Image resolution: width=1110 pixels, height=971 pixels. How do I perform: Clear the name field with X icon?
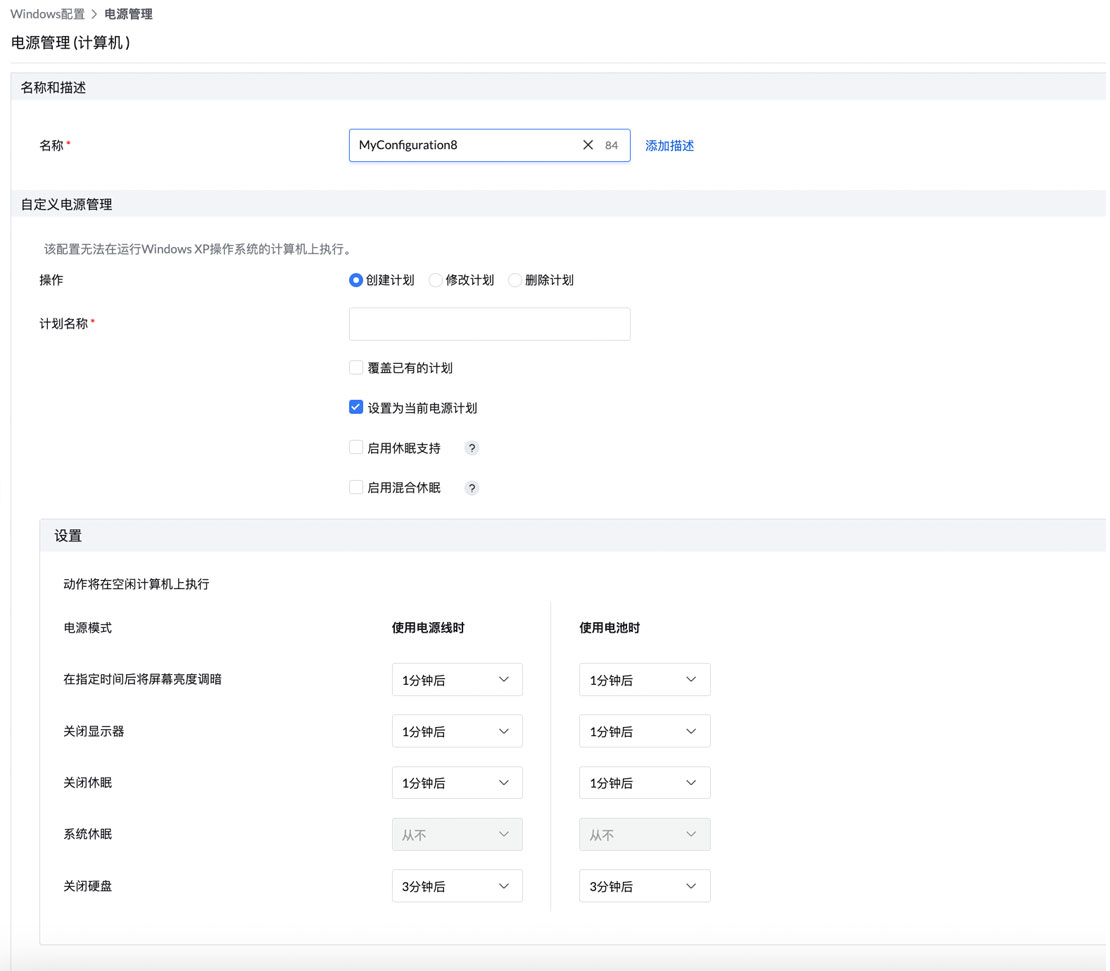coord(588,145)
